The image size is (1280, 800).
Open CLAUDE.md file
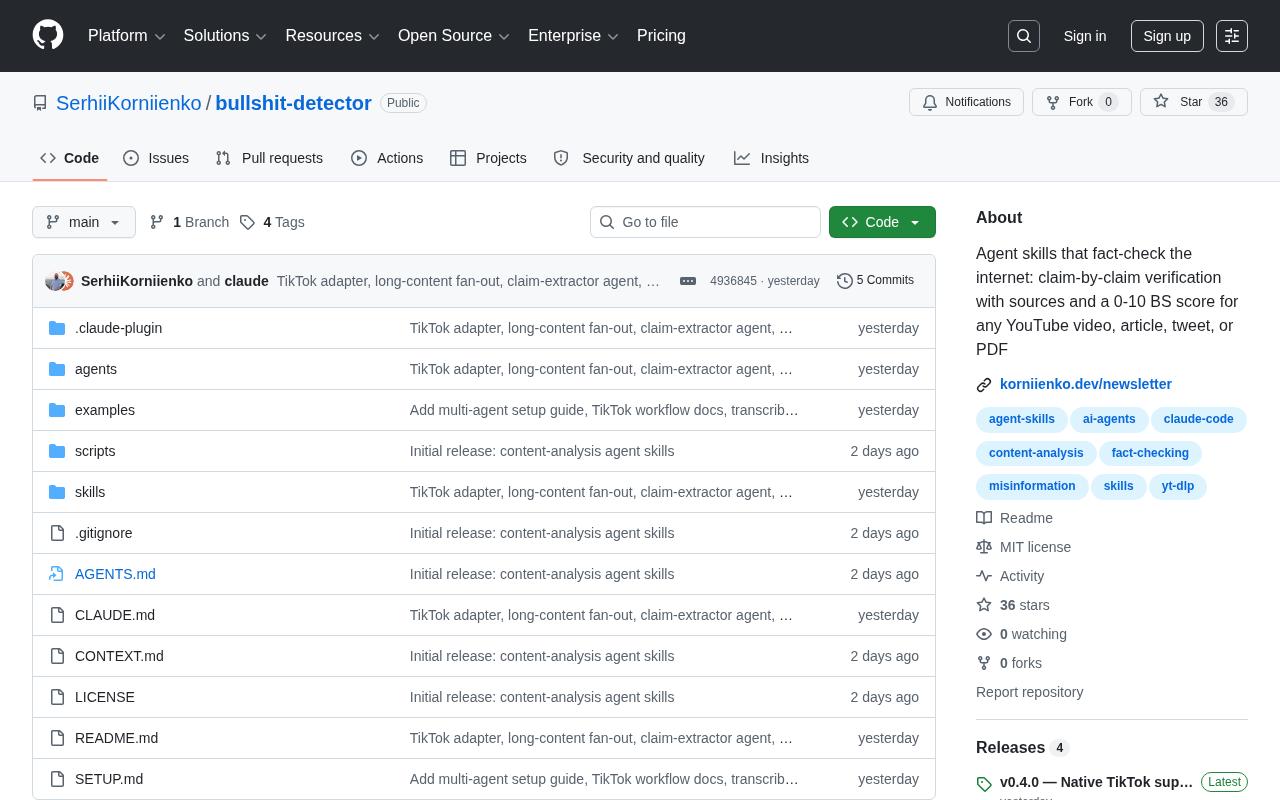pos(115,615)
